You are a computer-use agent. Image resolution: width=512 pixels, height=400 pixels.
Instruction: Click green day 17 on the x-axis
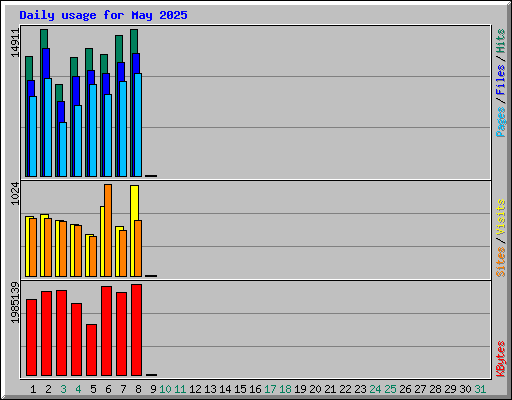pos(270,389)
